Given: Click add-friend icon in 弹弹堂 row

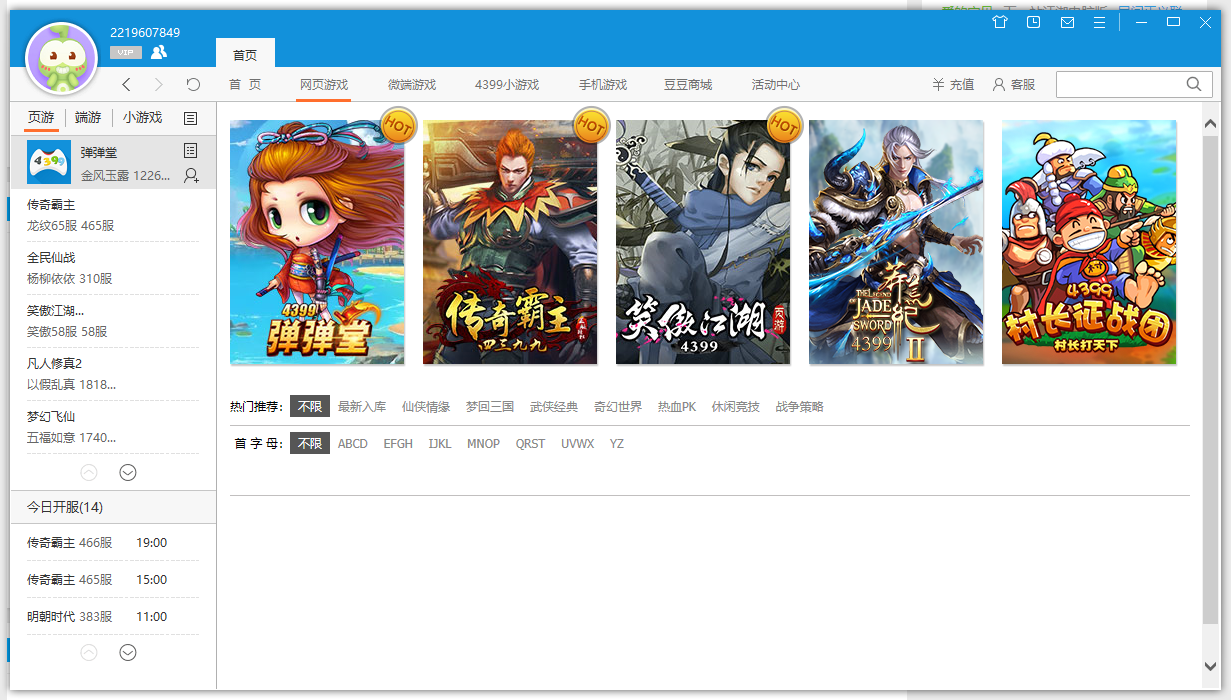Looking at the screenshot, I should pos(191,175).
